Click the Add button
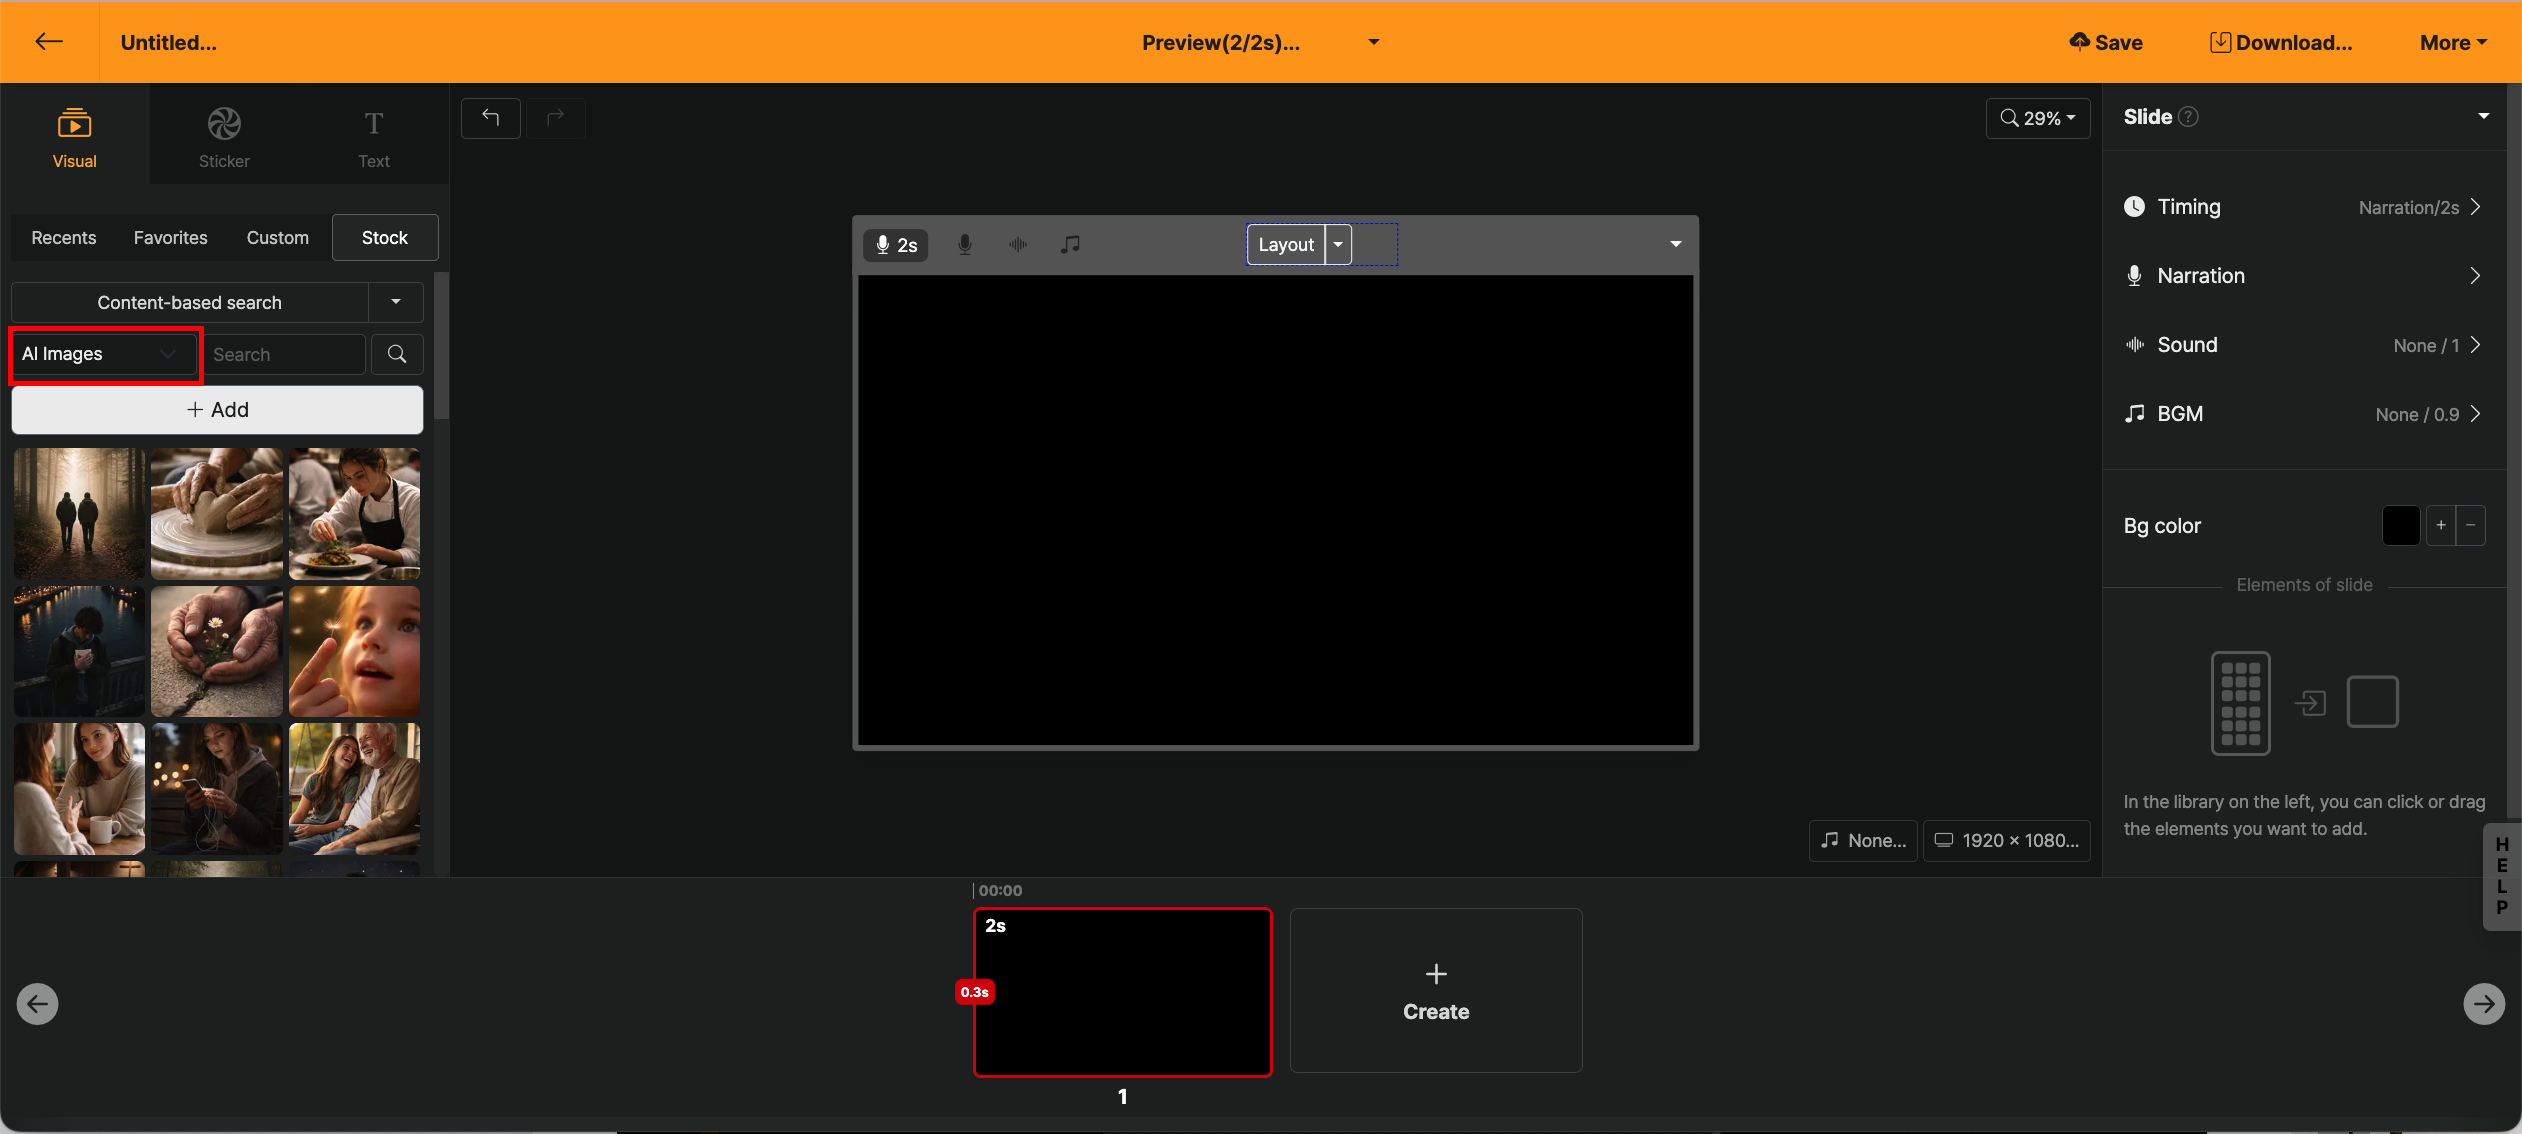The height and width of the screenshot is (1134, 2522). pos(217,410)
